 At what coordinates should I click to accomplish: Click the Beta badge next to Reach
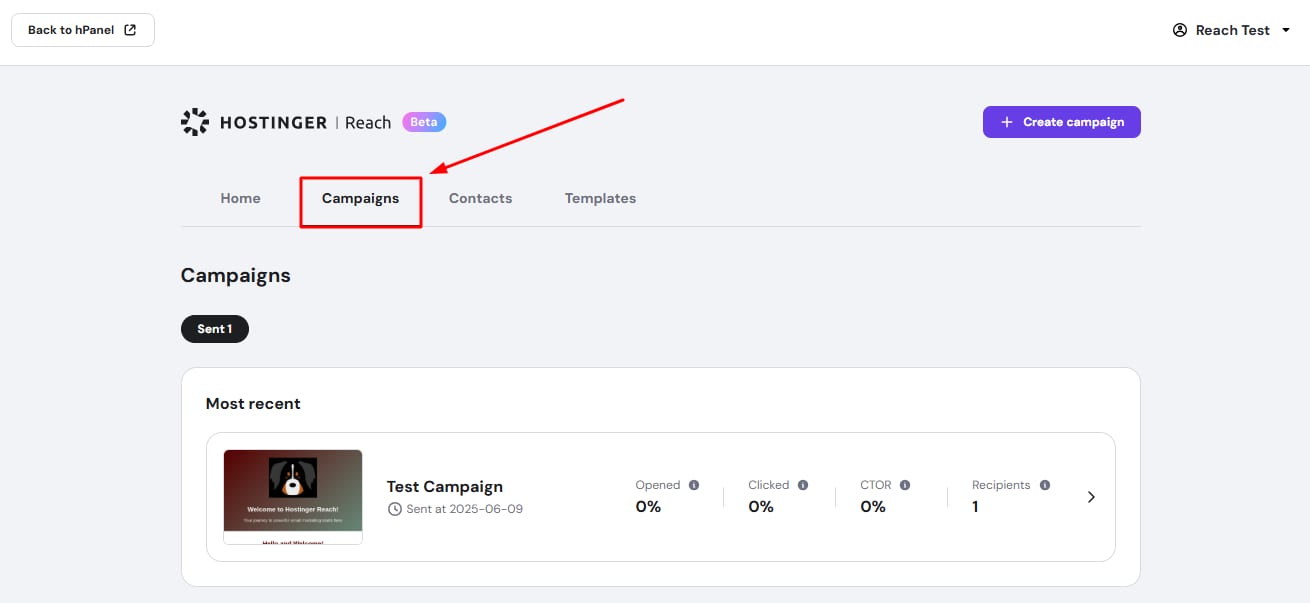(x=424, y=122)
